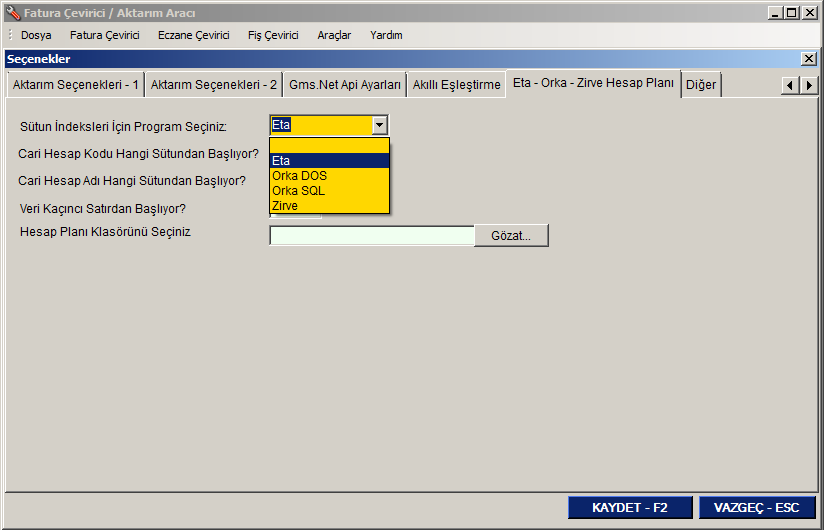
Task: Select the Eta - Orka - Zirve Hesap Planı tab
Action: (x=593, y=83)
